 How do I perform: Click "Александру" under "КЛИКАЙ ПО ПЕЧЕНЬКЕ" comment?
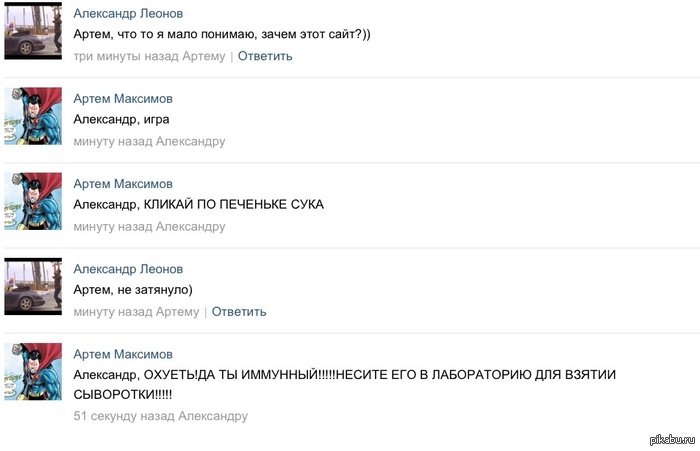[x=191, y=227]
